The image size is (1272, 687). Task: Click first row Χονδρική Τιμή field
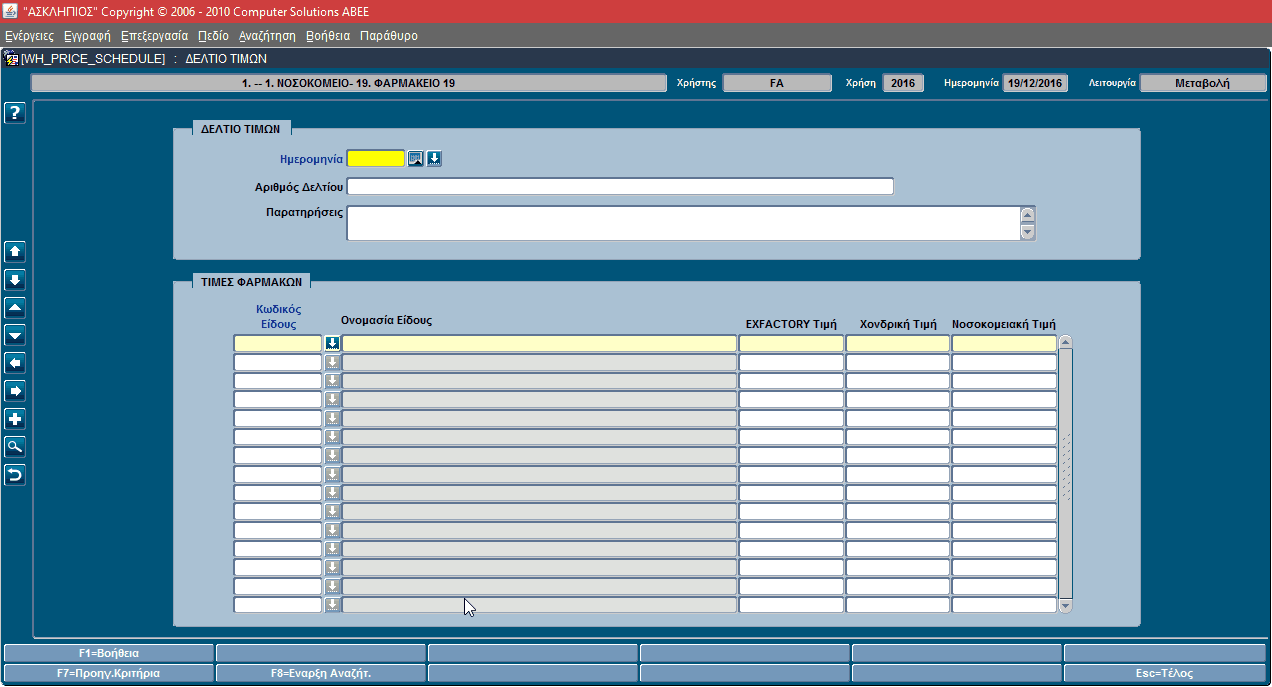point(898,343)
